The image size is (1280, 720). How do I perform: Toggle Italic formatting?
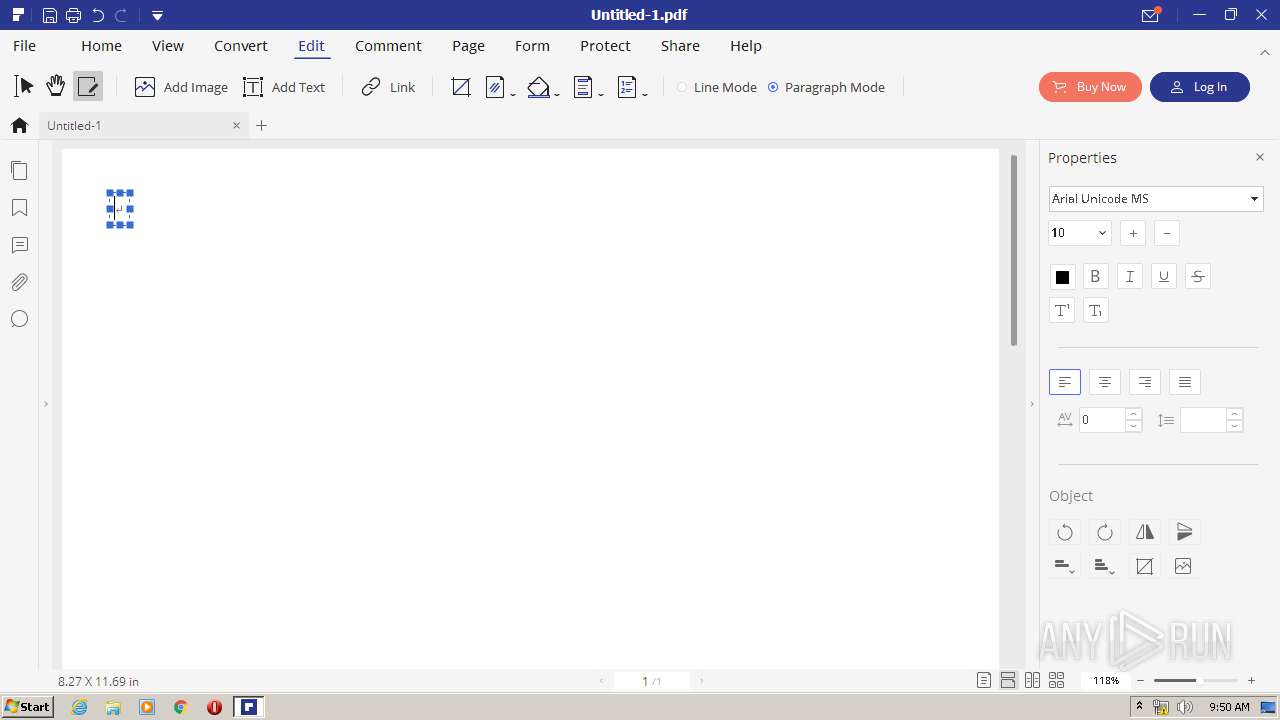(x=1129, y=277)
